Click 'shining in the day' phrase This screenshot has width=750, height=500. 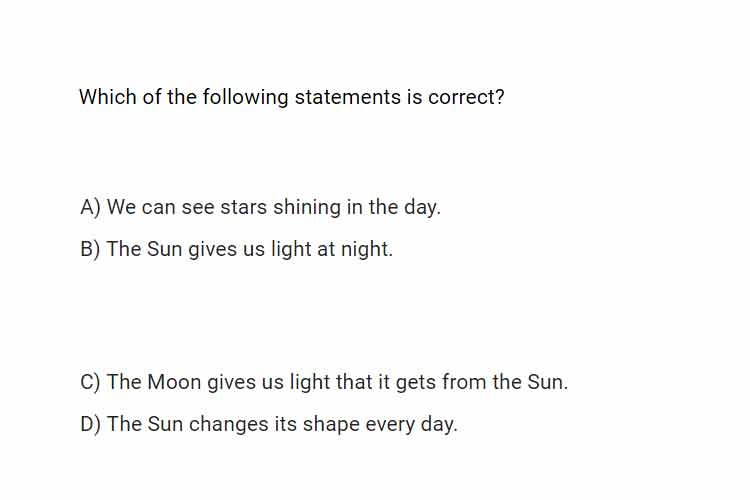tap(357, 207)
